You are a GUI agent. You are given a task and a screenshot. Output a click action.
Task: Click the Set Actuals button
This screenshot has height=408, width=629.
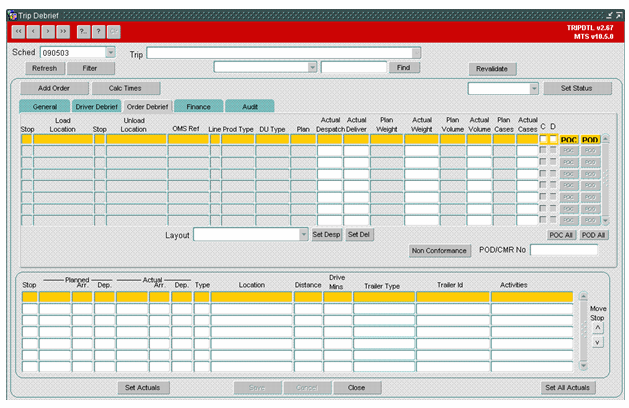click(x=143, y=388)
